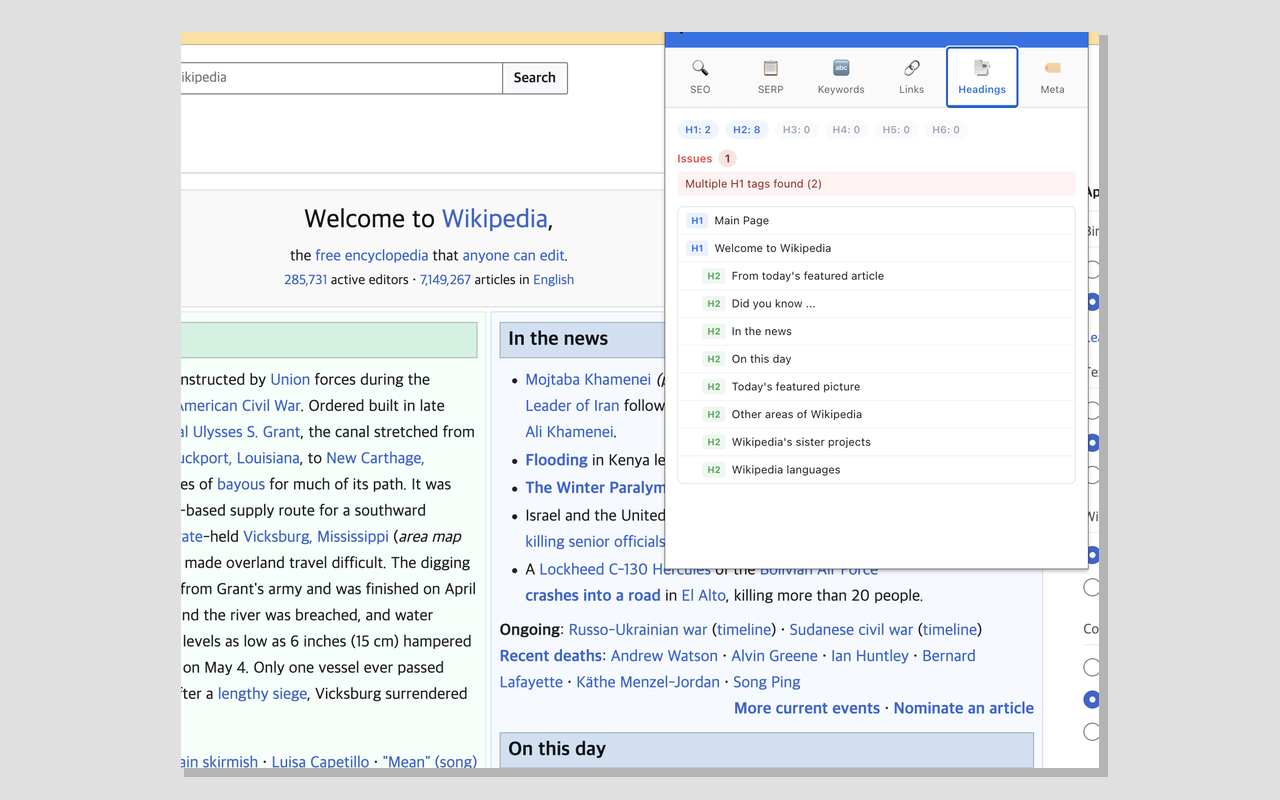The height and width of the screenshot is (800, 1280).
Task: Select the H2 'Today's featured picture' row
Action: (876, 386)
